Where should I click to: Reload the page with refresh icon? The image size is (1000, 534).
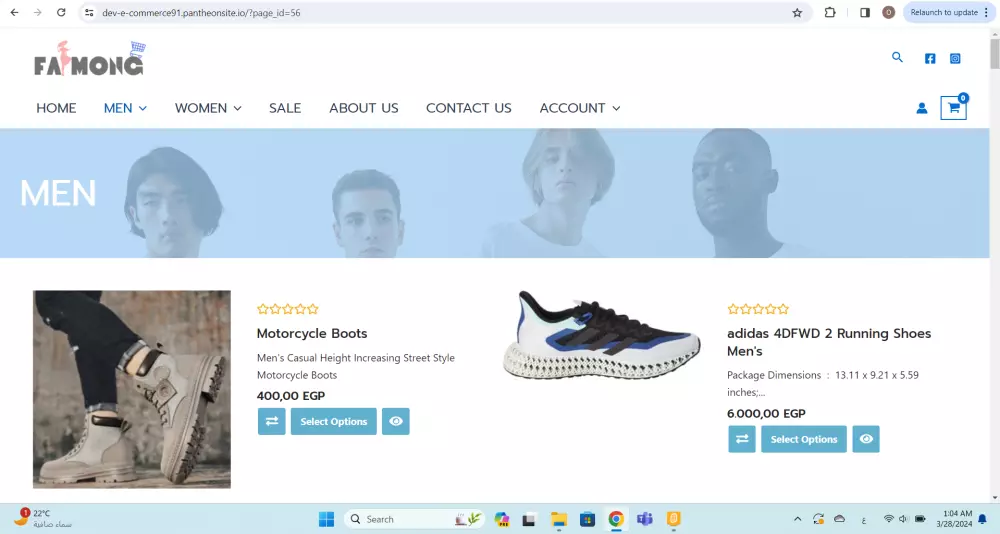61,12
